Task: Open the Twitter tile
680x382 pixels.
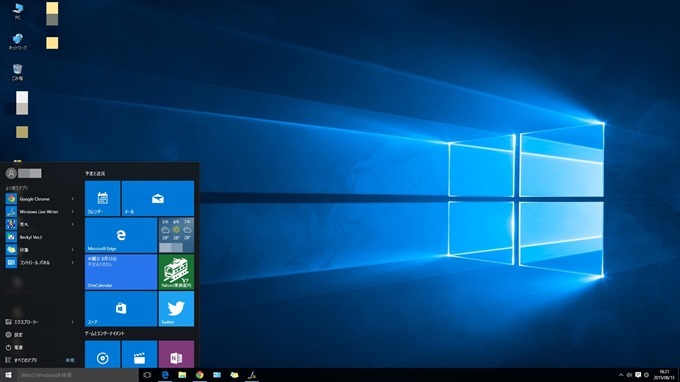Action: (x=176, y=309)
